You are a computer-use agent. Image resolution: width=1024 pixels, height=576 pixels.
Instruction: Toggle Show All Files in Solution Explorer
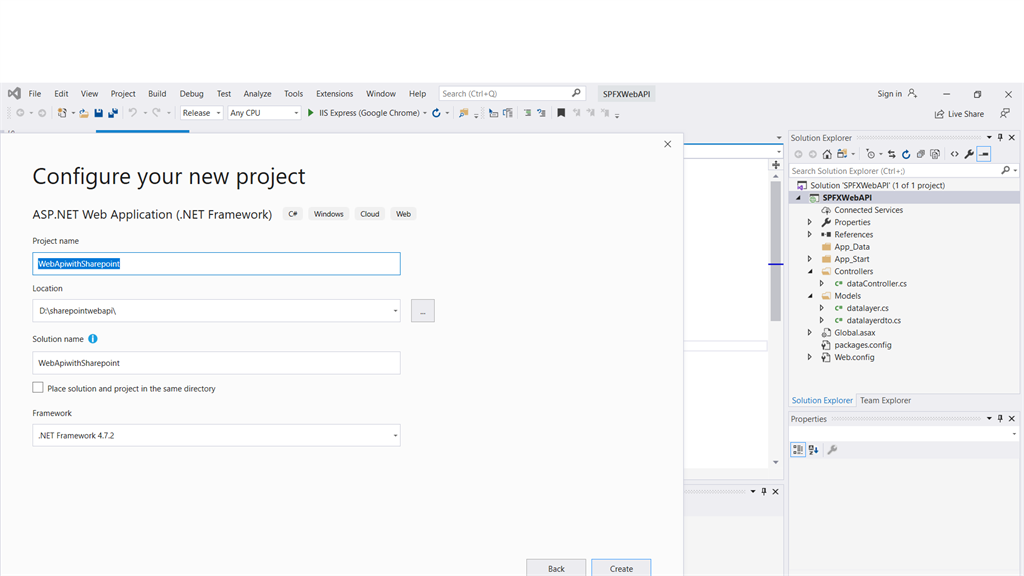tap(935, 153)
